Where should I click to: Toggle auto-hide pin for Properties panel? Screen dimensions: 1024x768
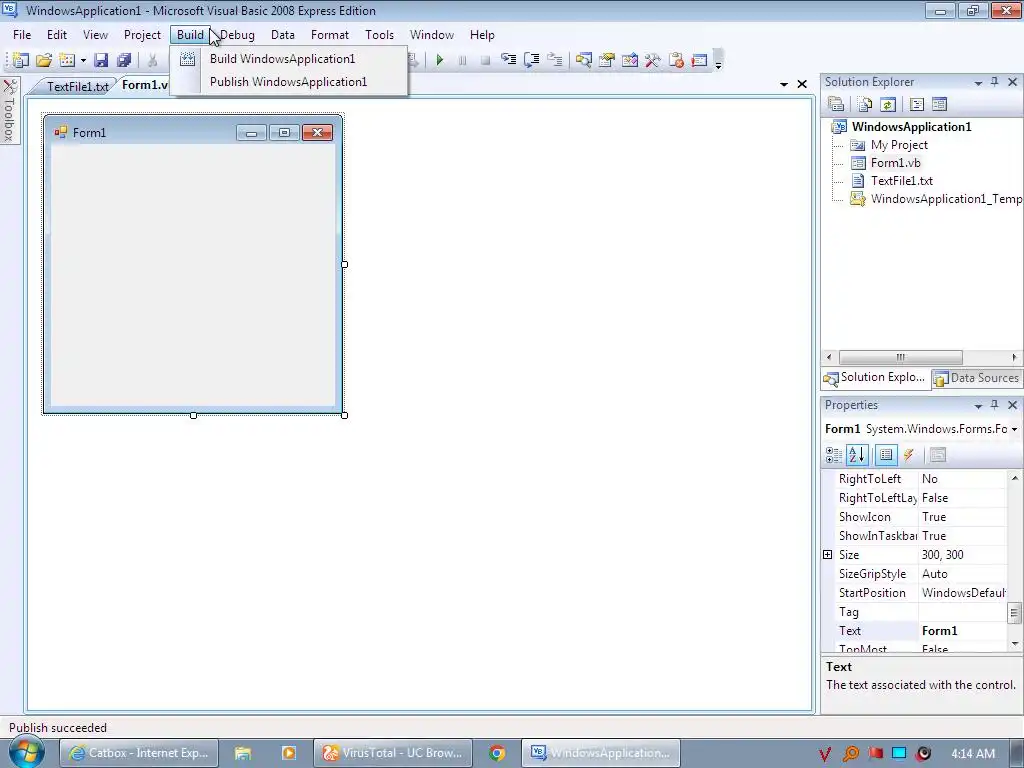995,405
